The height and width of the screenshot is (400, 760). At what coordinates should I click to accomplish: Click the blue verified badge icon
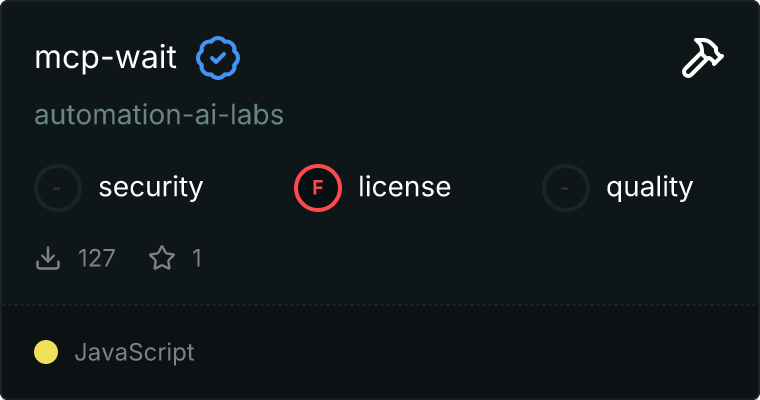coord(217,59)
